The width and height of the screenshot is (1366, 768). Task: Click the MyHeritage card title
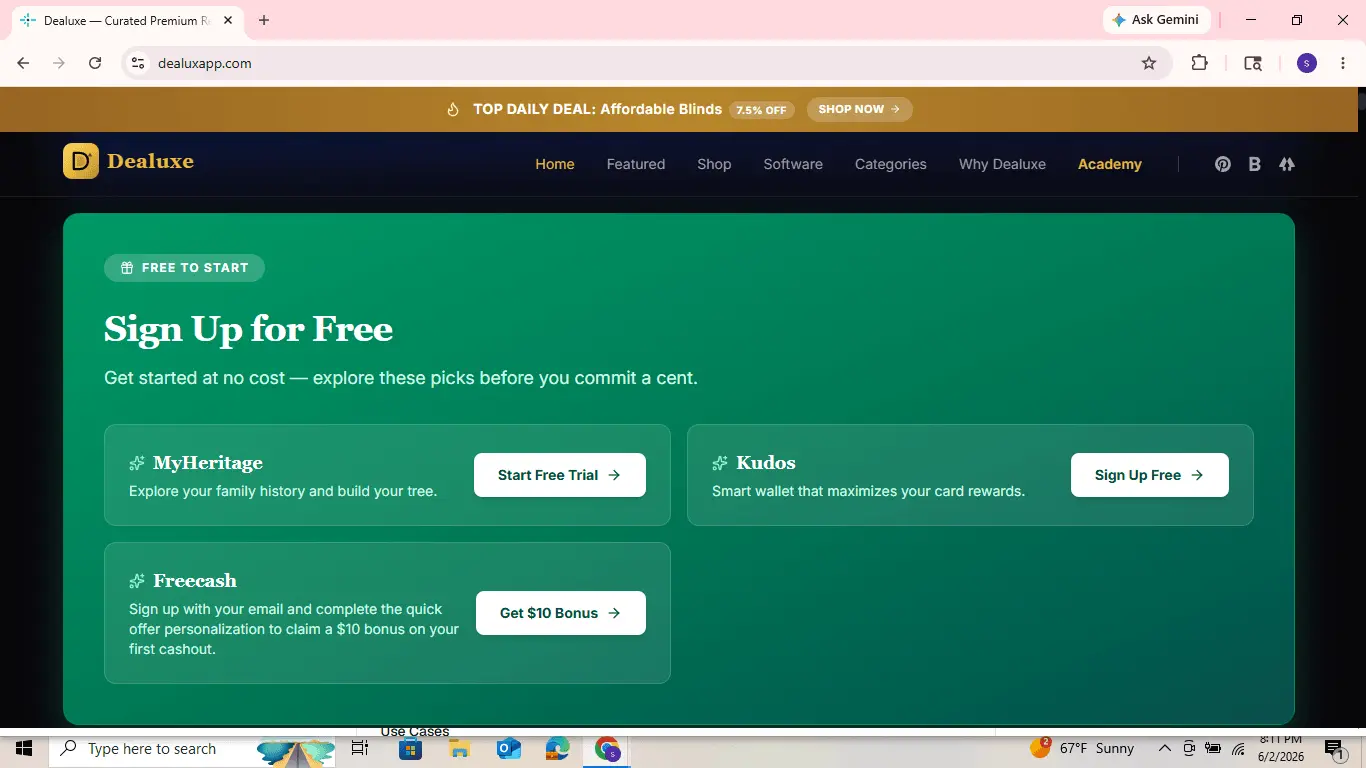(x=208, y=463)
